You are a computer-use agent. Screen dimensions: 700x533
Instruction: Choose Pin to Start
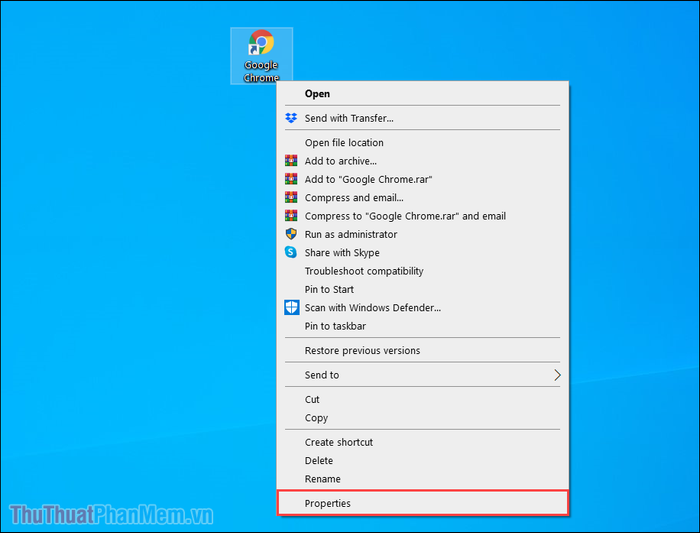(x=422, y=289)
